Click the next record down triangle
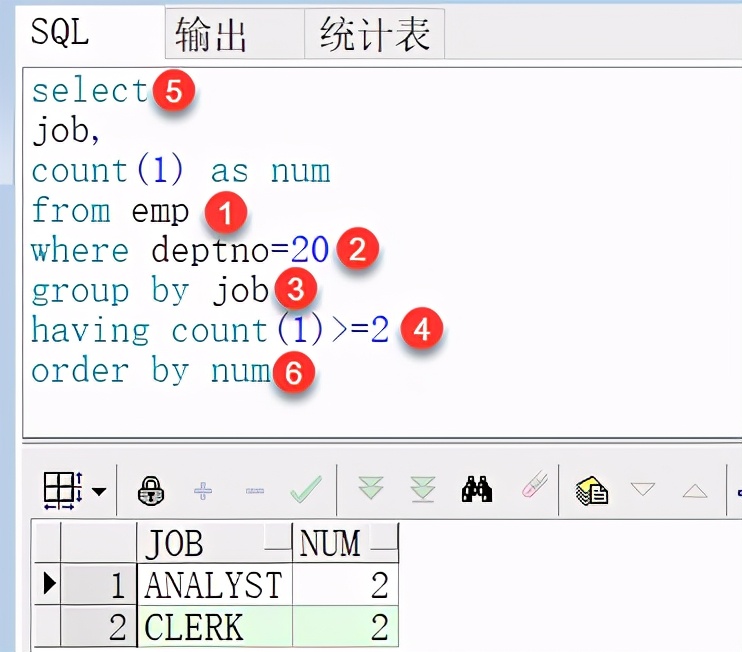The height and width of the screenshot is (652, 742). click(643, 489)
